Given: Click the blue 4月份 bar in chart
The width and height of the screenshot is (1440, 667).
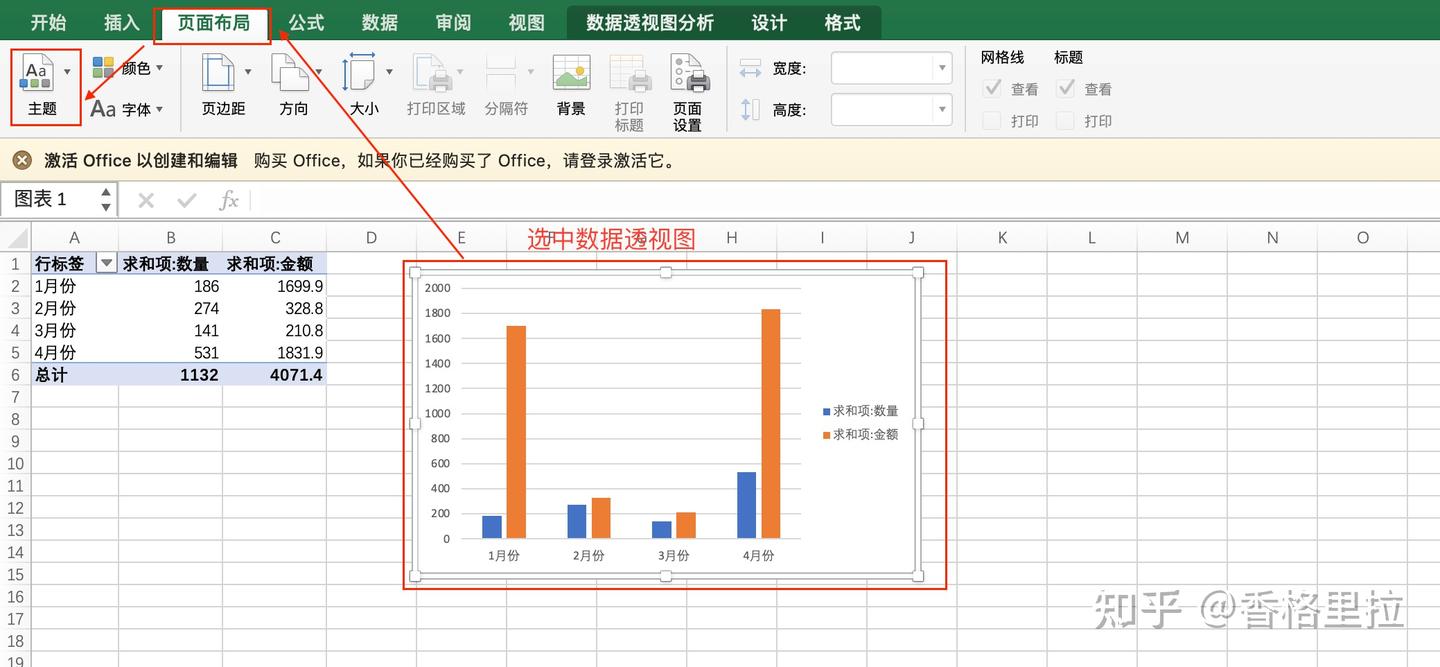Looking at the screenshot, I should [747, 505].
